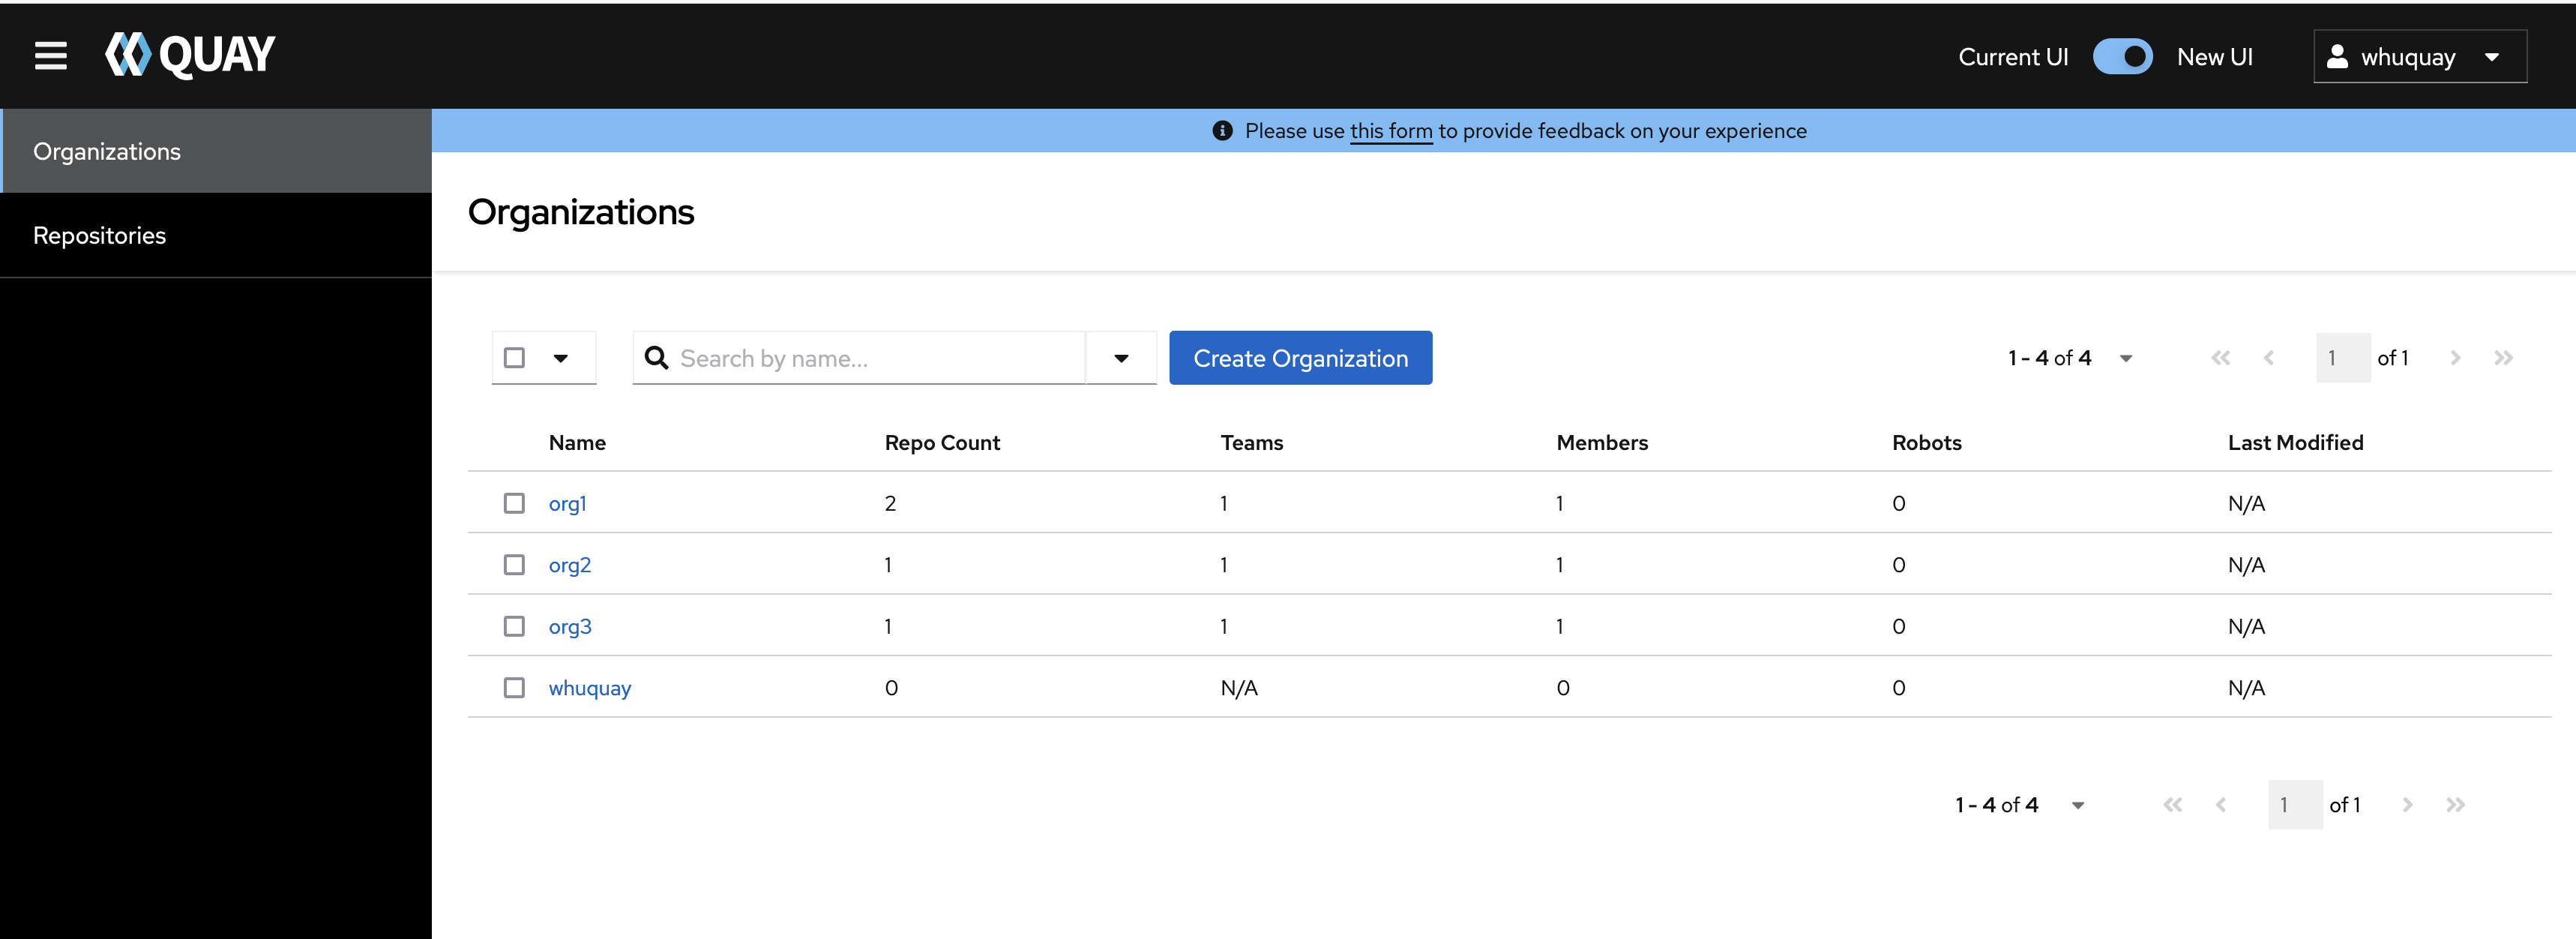Select the whuquay row checkbox
2576x939 pixels.
pyautogui.click(x=514, y=688)
